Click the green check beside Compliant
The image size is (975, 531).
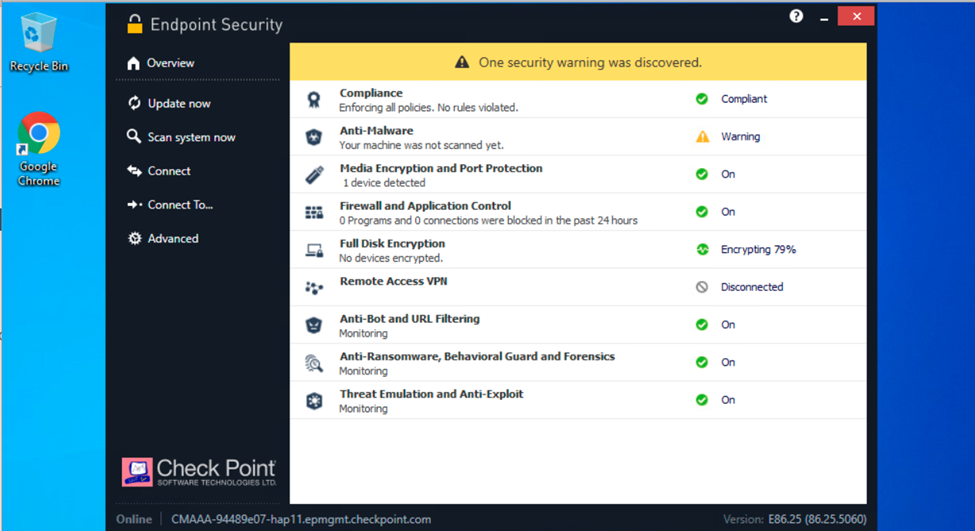tap(702, 99)
